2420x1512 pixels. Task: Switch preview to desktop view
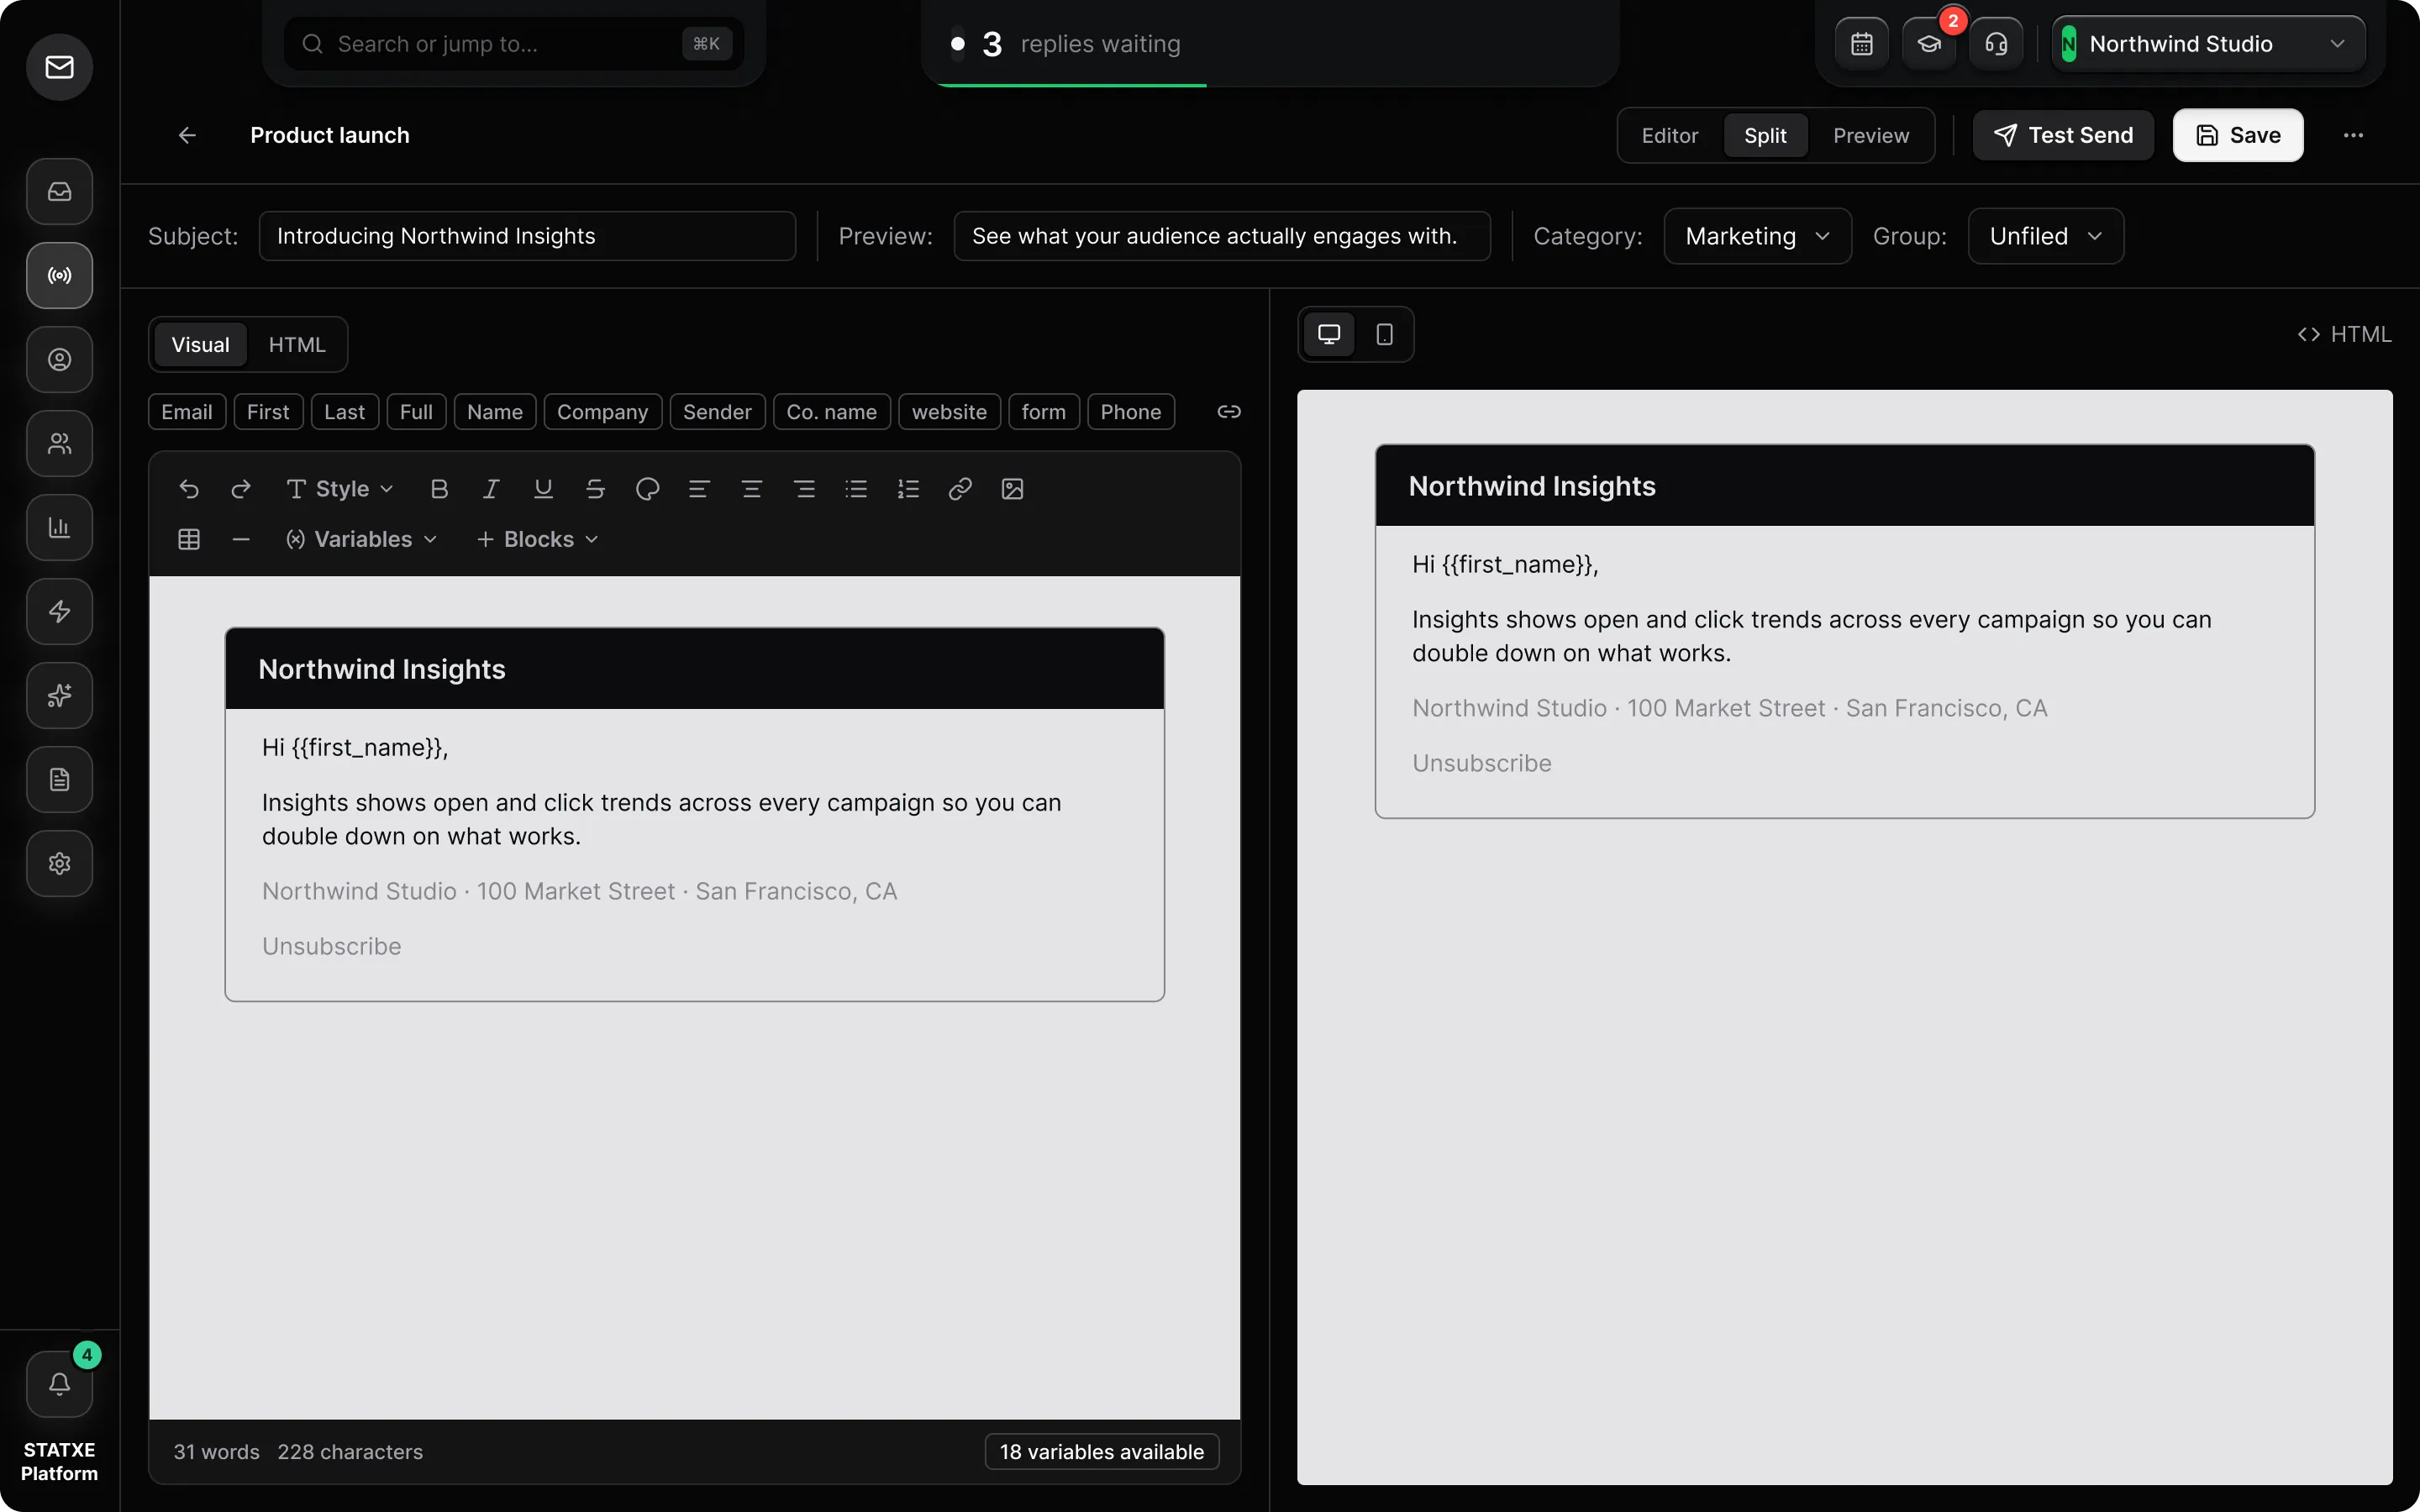[1329, 334]
